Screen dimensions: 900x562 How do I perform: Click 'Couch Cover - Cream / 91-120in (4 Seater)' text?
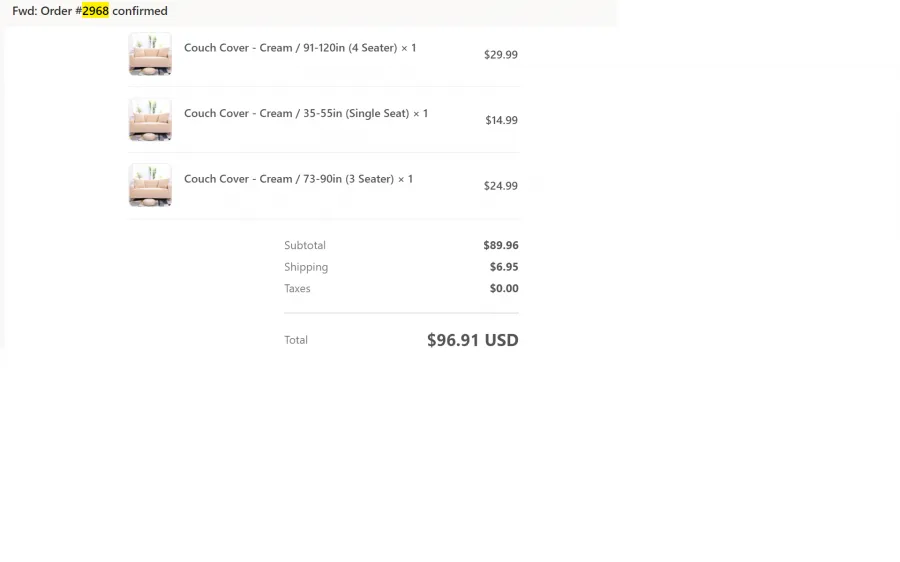(290, 48)
